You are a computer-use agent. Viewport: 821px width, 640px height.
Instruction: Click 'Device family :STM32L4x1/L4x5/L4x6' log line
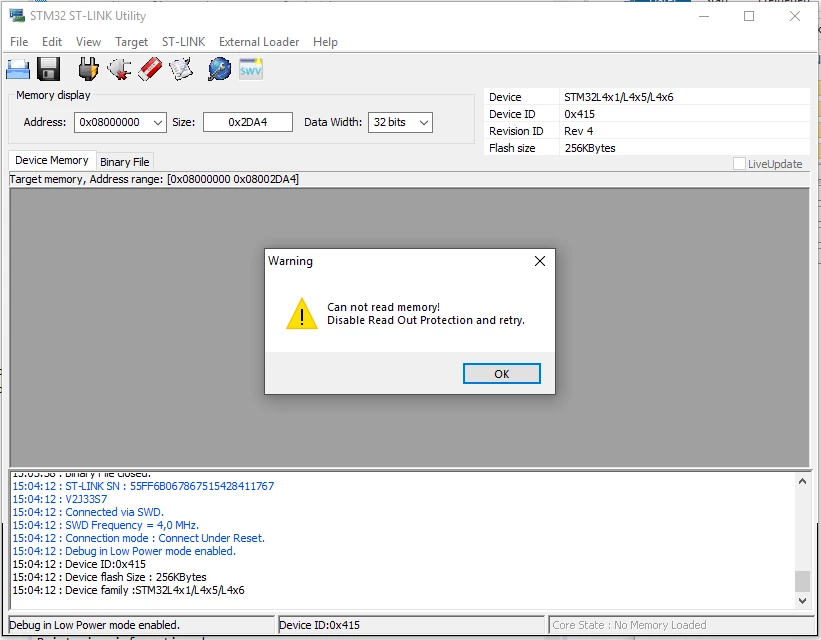pyautogui.click(x=128, y=590)
